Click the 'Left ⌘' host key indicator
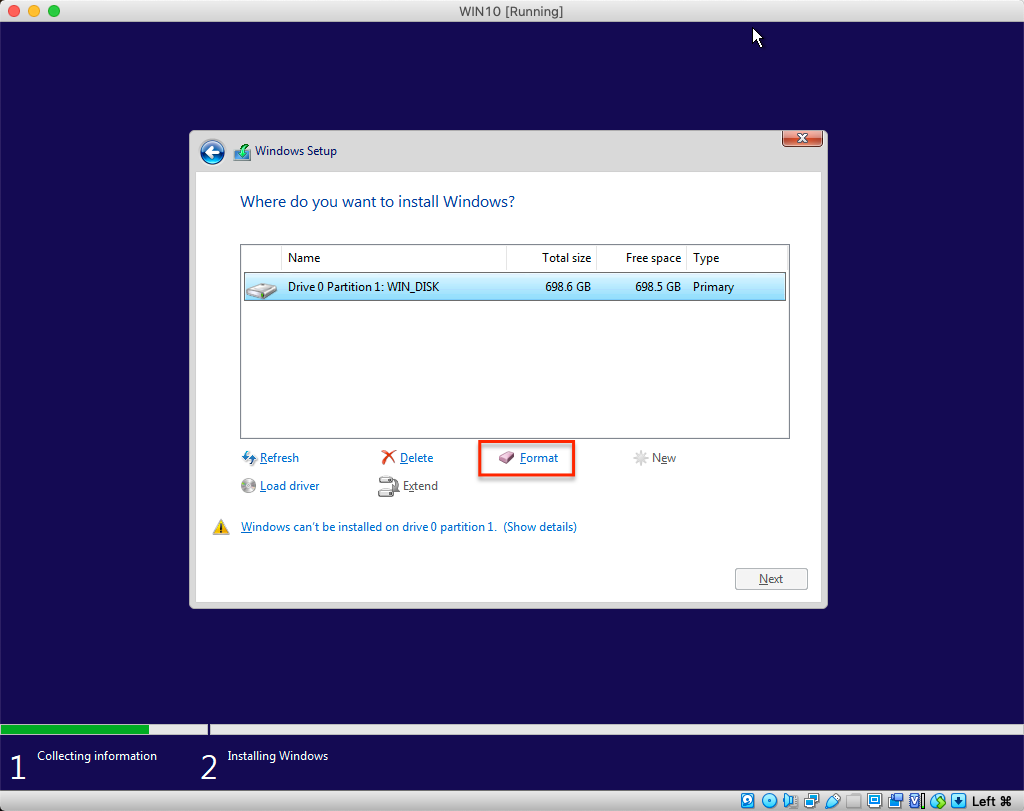 tap(991, 801)
